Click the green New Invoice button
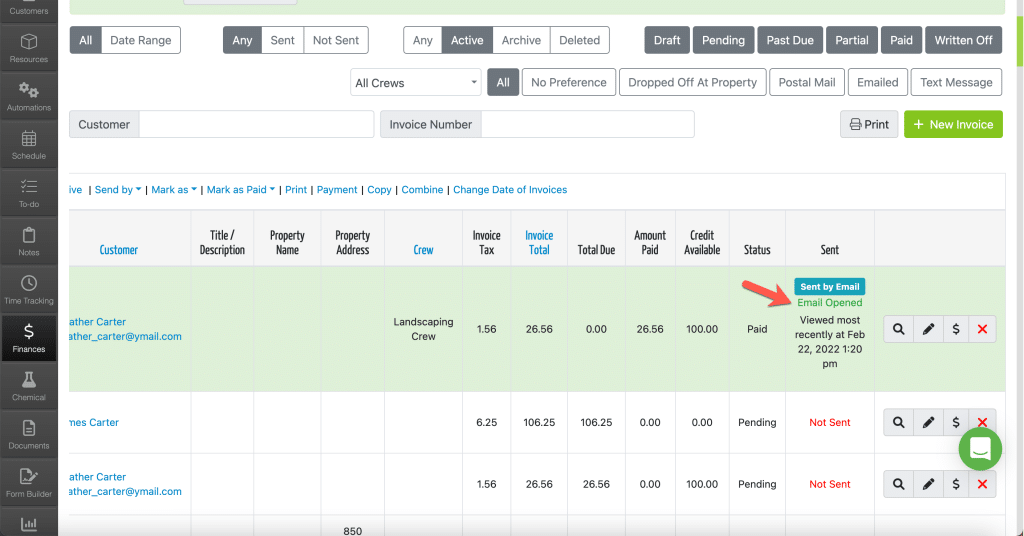This screenshot has width=1024, height=536. (953, 124)
